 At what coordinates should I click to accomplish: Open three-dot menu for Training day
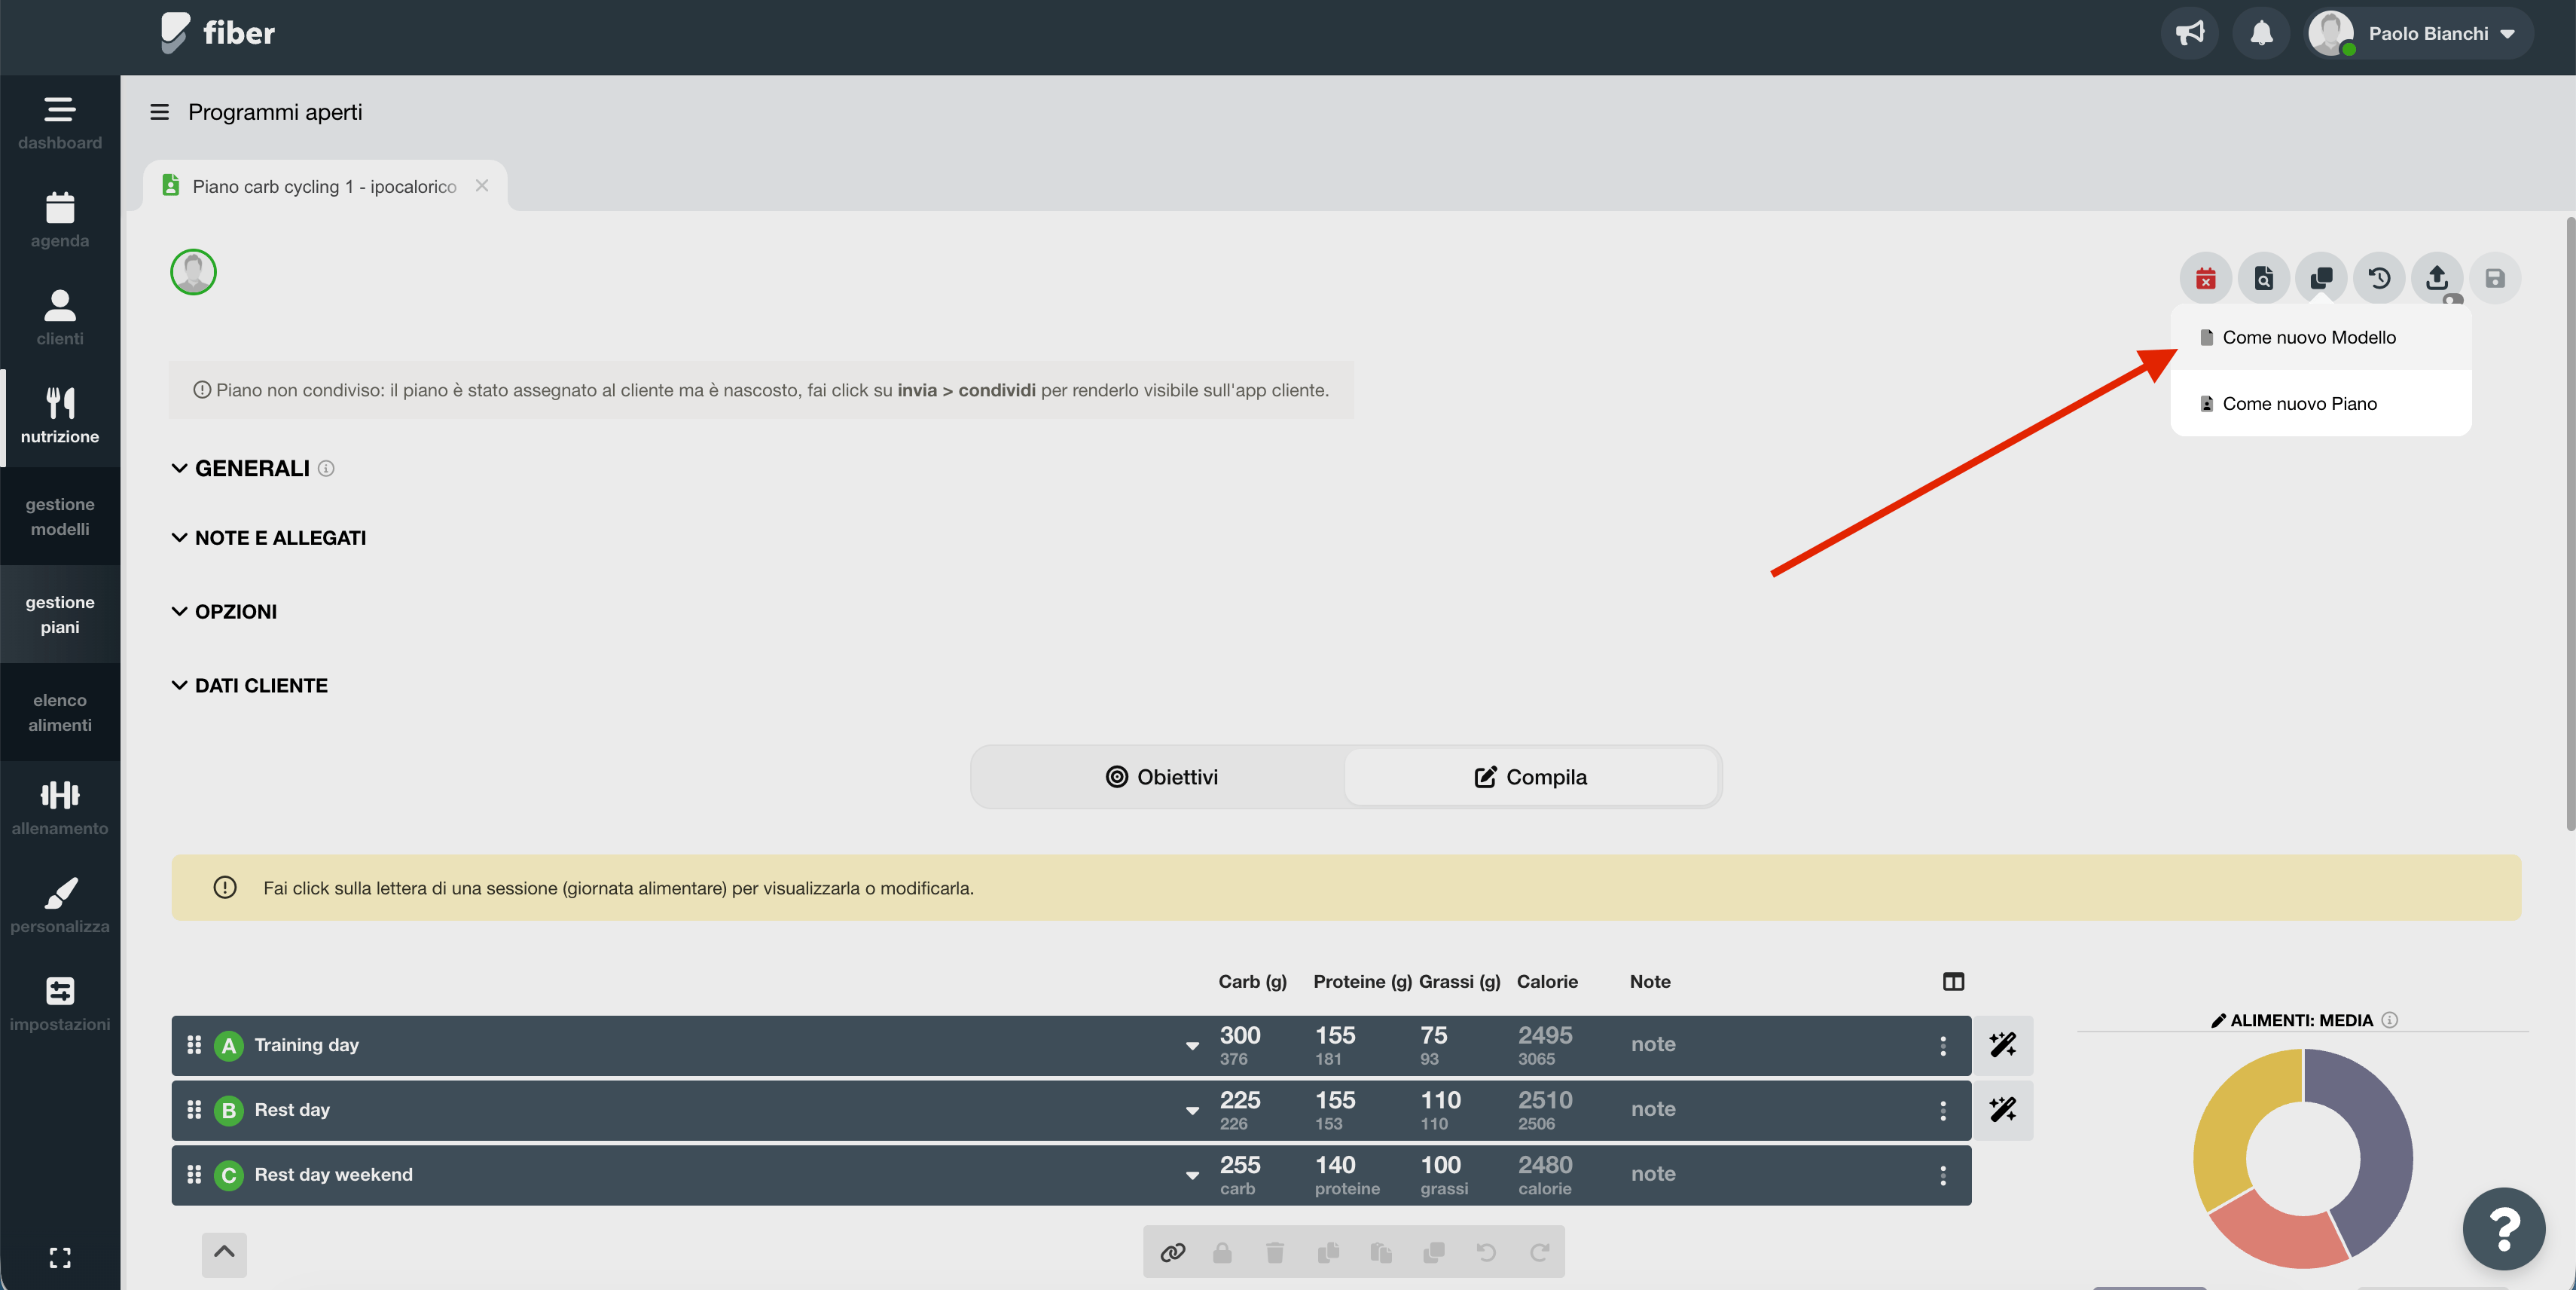coord(1943,1046)
